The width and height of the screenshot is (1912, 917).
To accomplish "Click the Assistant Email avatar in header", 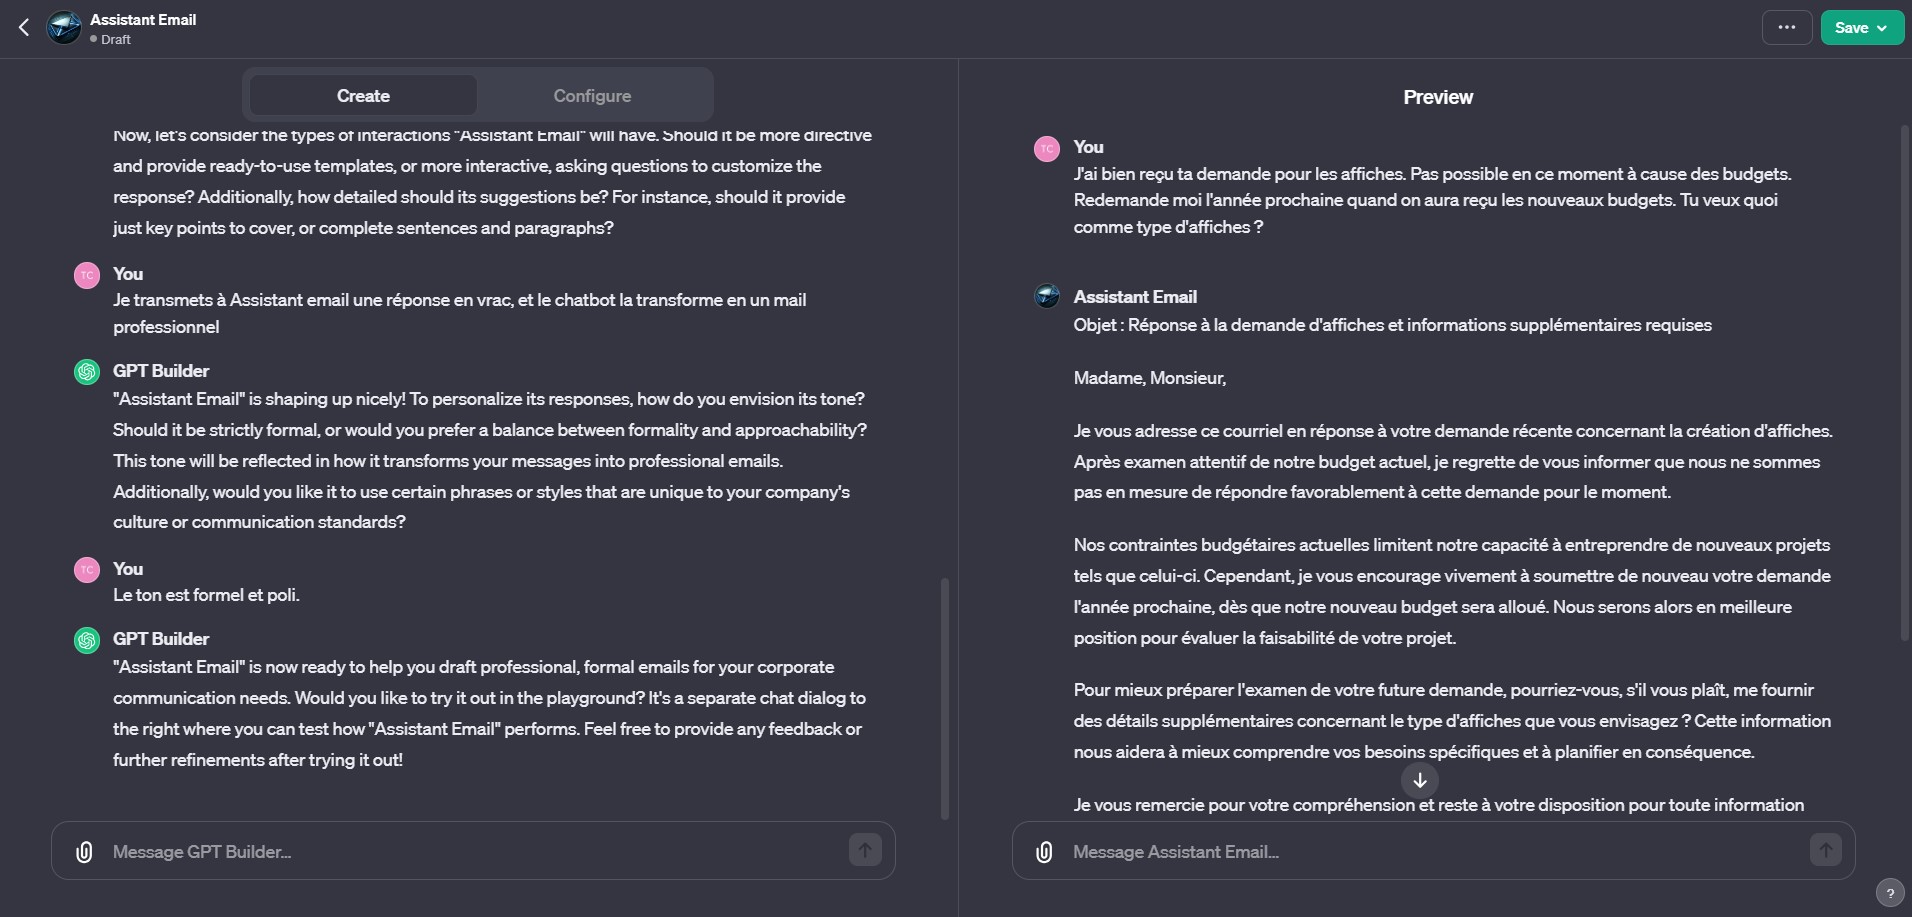I will [x=65, y=28].
